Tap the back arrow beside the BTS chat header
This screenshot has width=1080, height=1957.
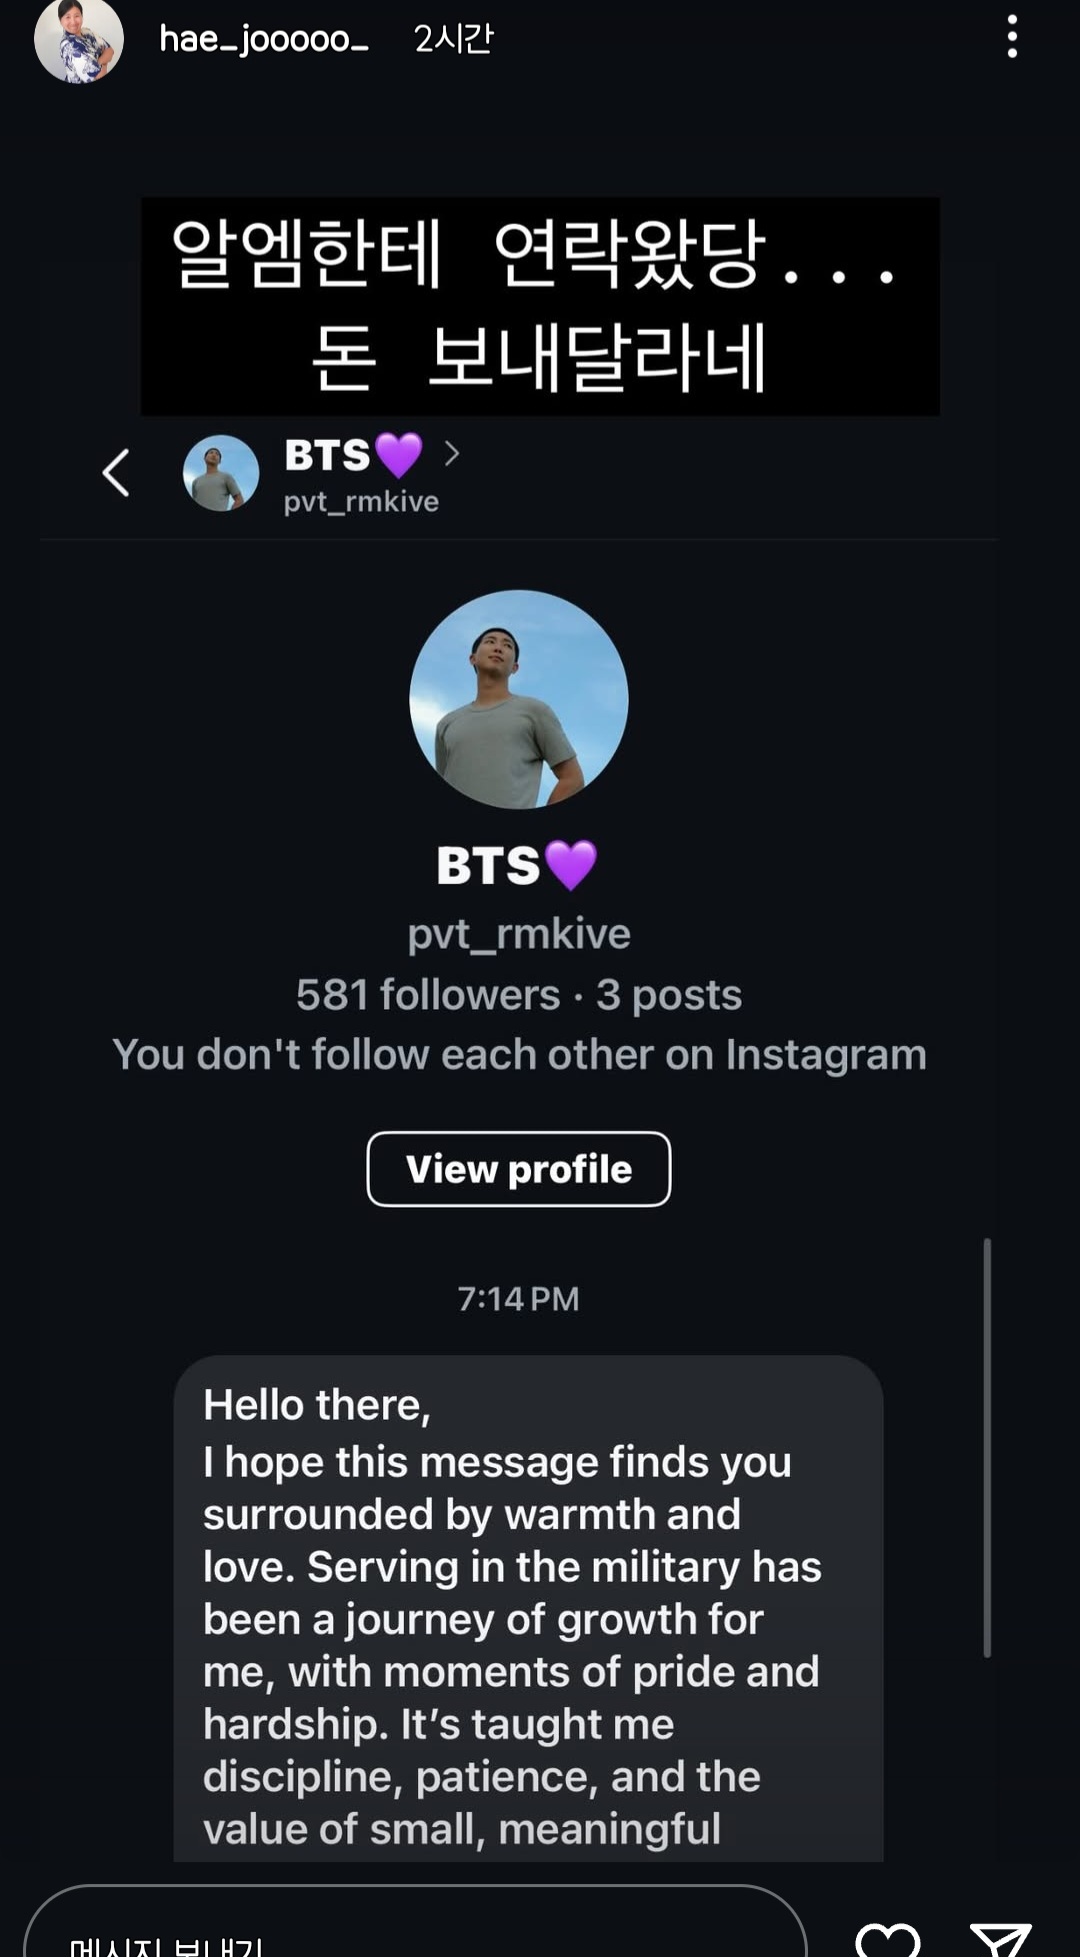(x=116, y=473)
